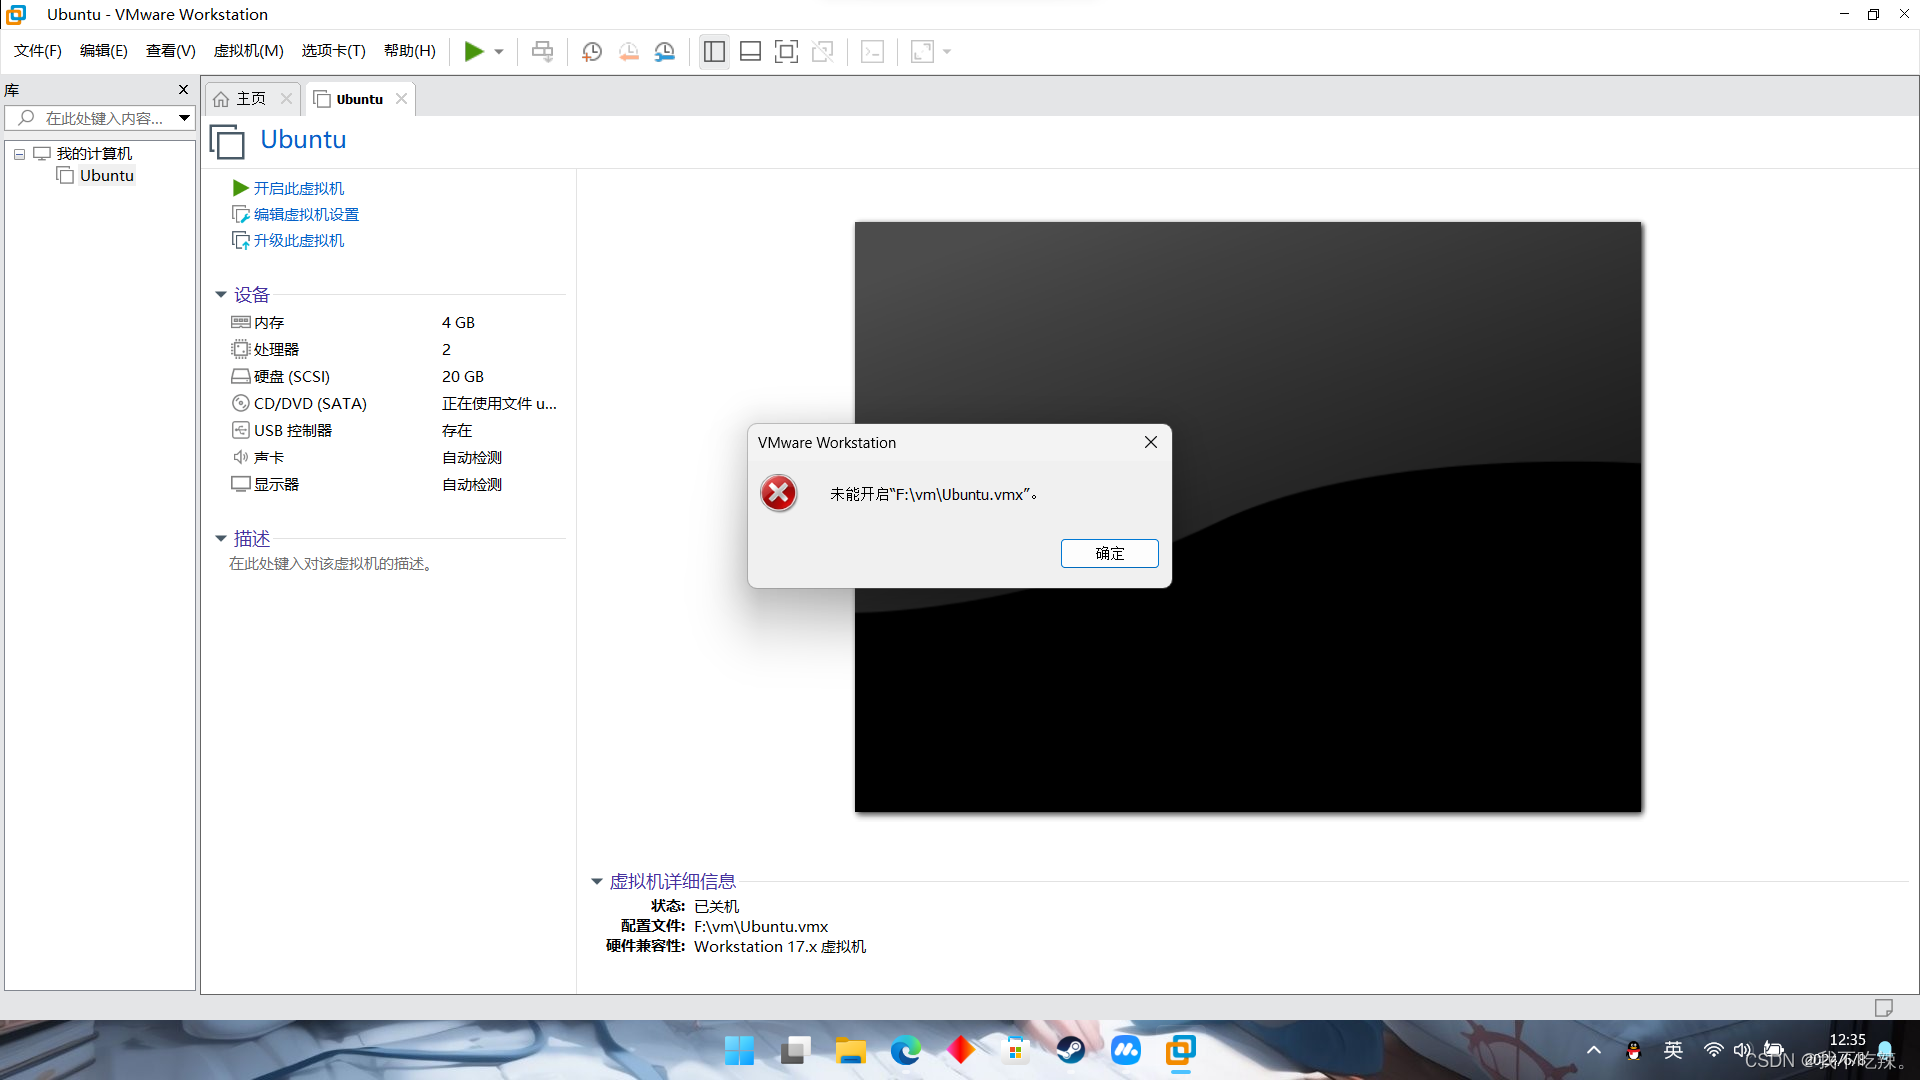Screen dimensions: 1920x1080
Task: Open the 选项卡(T) menu
Action: [x=334, y=51]
